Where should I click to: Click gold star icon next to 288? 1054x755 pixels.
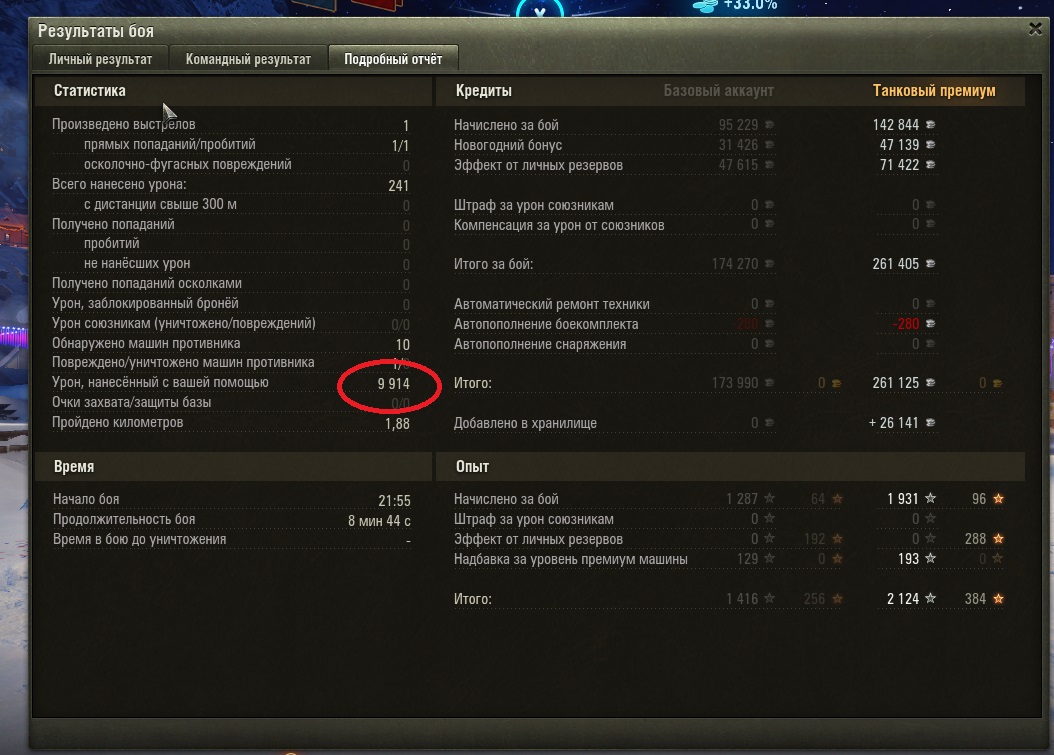click(x=998, y=539)
